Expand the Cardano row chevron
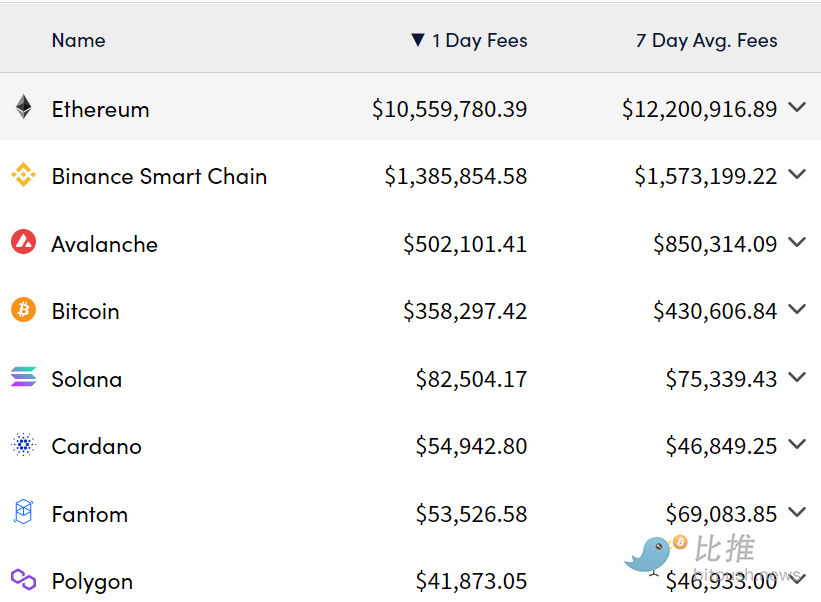This screenshot has width=821, height=602. [x=797, y=444]
